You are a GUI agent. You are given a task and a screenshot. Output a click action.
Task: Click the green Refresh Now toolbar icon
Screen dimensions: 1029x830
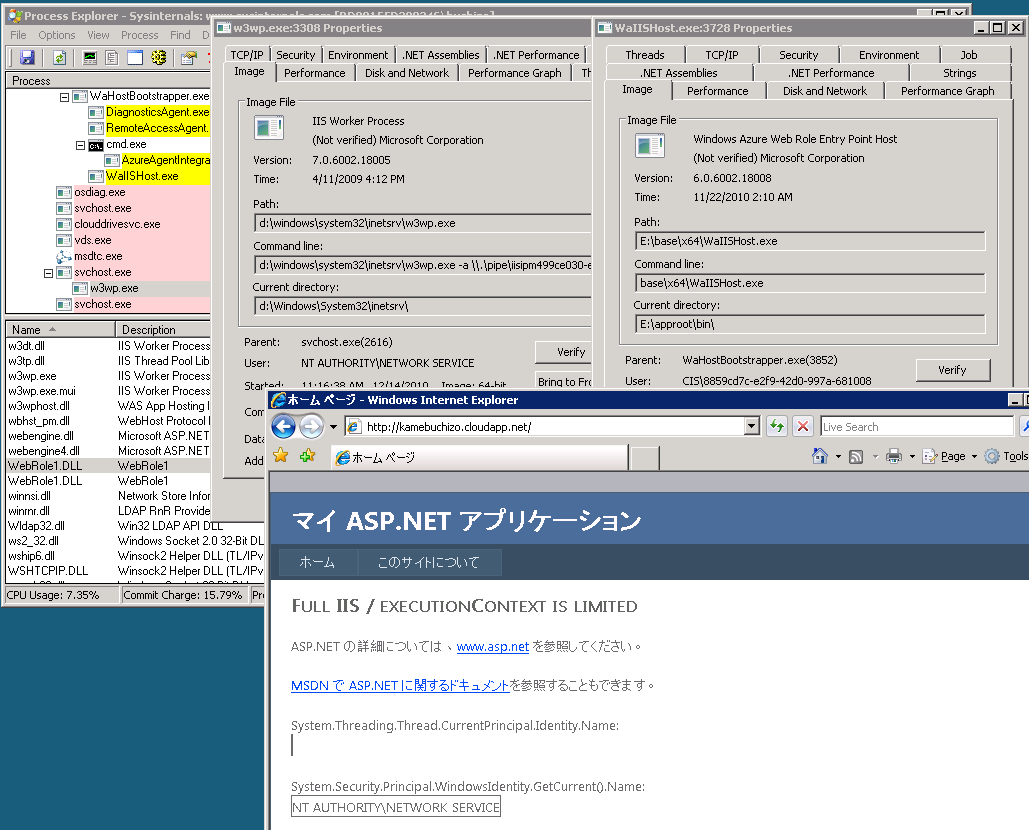pos(59,58)
